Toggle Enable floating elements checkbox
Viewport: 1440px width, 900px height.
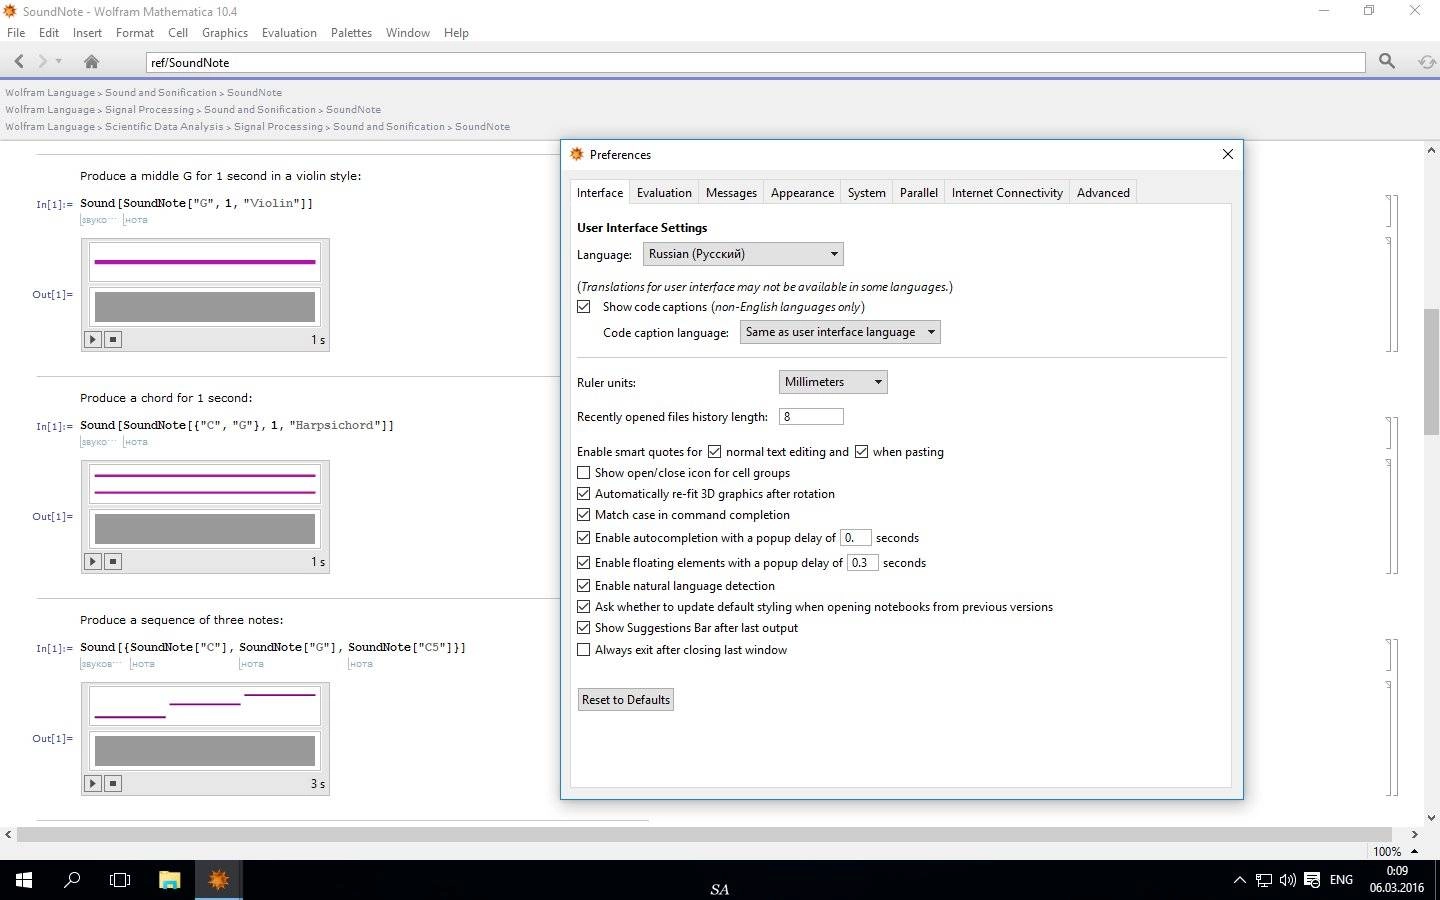[584, 563]
